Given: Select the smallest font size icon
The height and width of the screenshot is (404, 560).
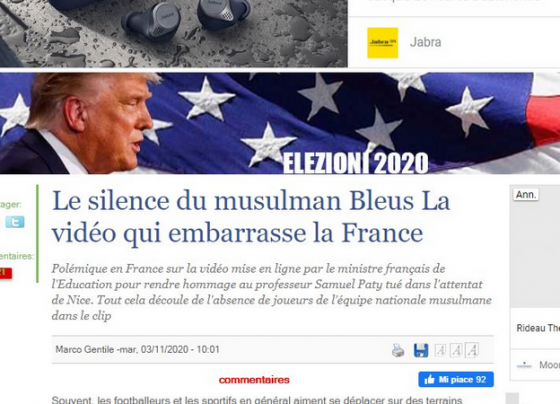Looking at the screenshot, I should pos(440,350).
